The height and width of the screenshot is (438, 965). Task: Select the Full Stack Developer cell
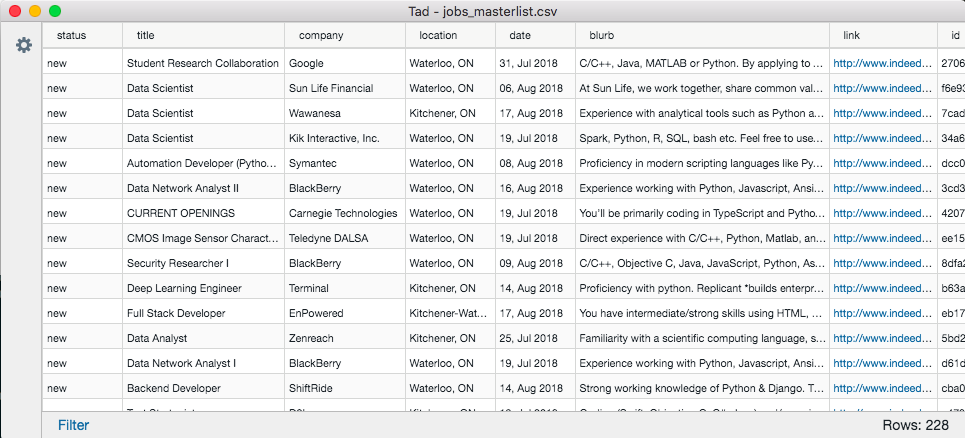[x=203, y=313]
